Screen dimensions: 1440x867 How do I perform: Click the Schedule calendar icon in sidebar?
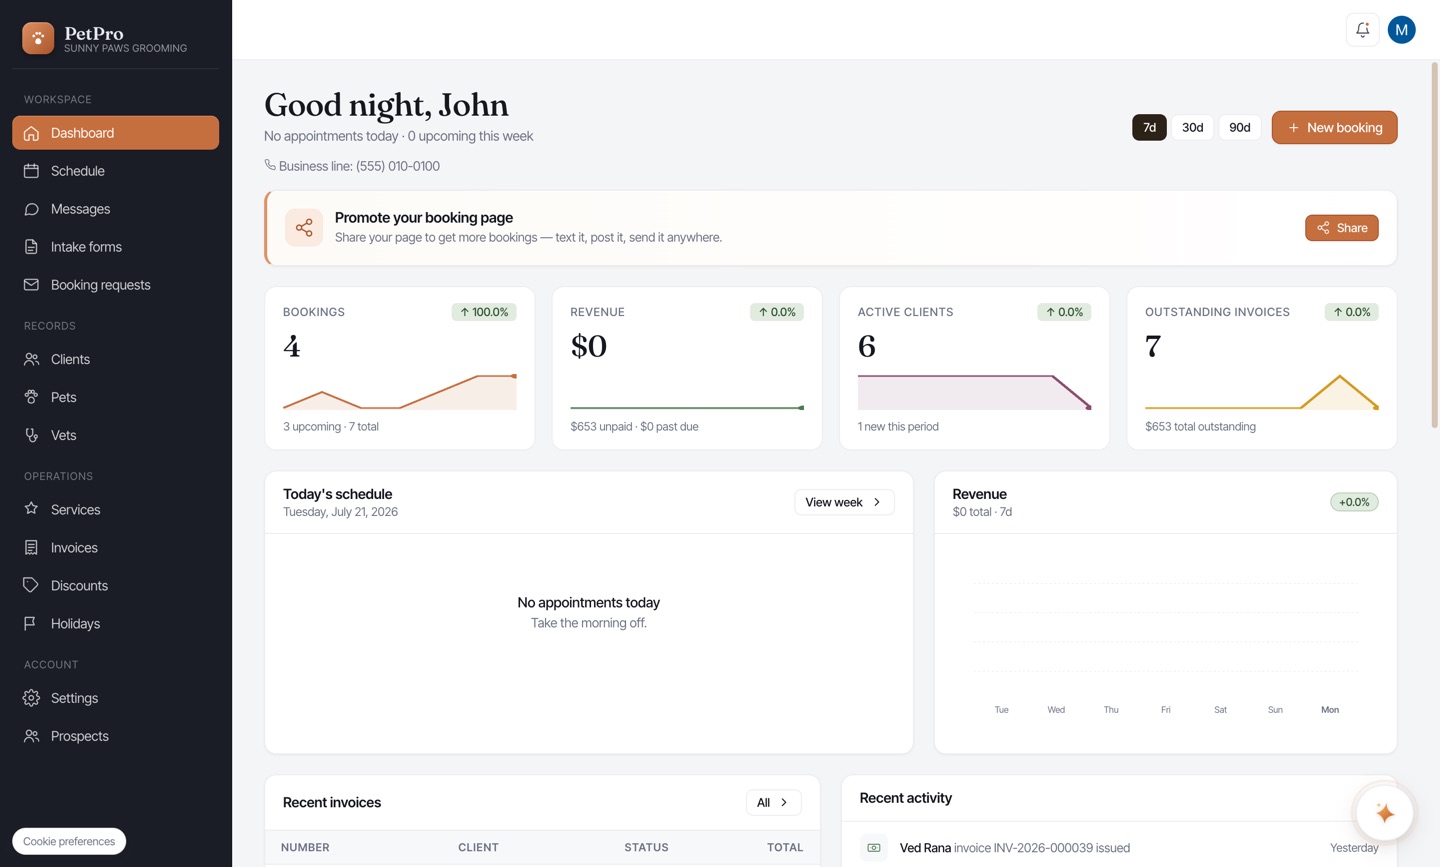[x=32, y=171]
